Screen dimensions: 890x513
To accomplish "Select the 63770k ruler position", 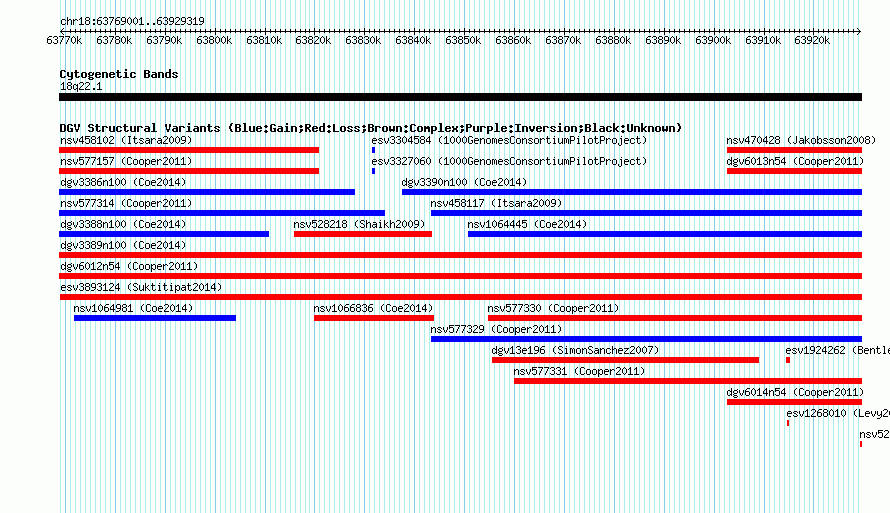I will pos(64,40).
